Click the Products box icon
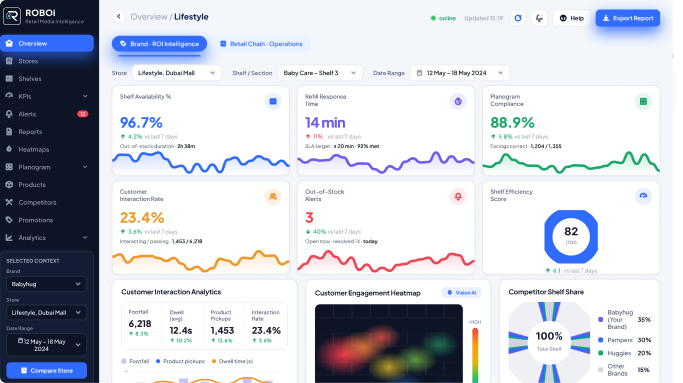 coord(9,184)
